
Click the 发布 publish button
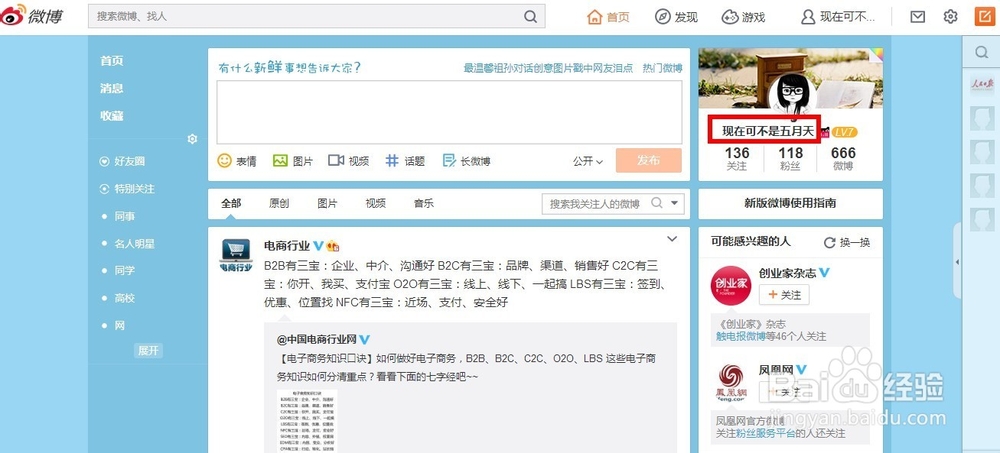pos(649,160)
